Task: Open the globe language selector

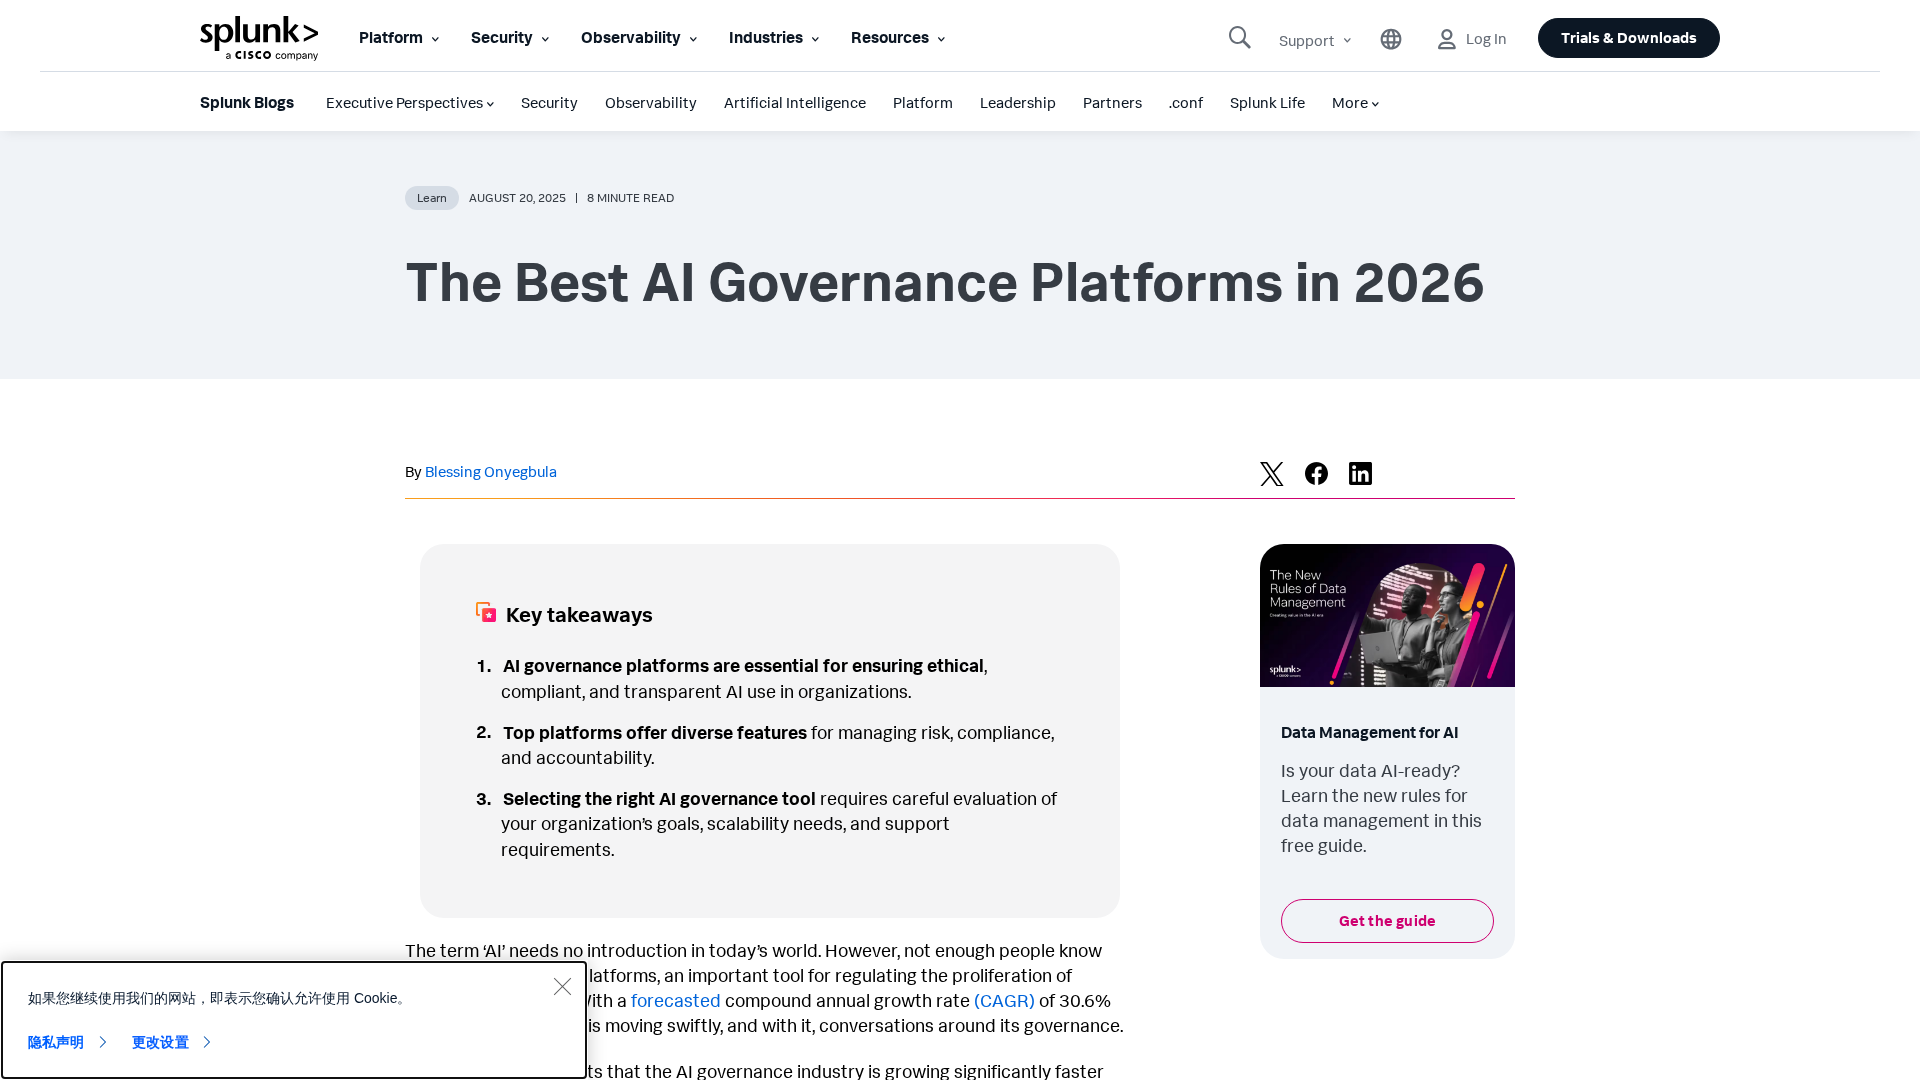Action: (1391, 39)
